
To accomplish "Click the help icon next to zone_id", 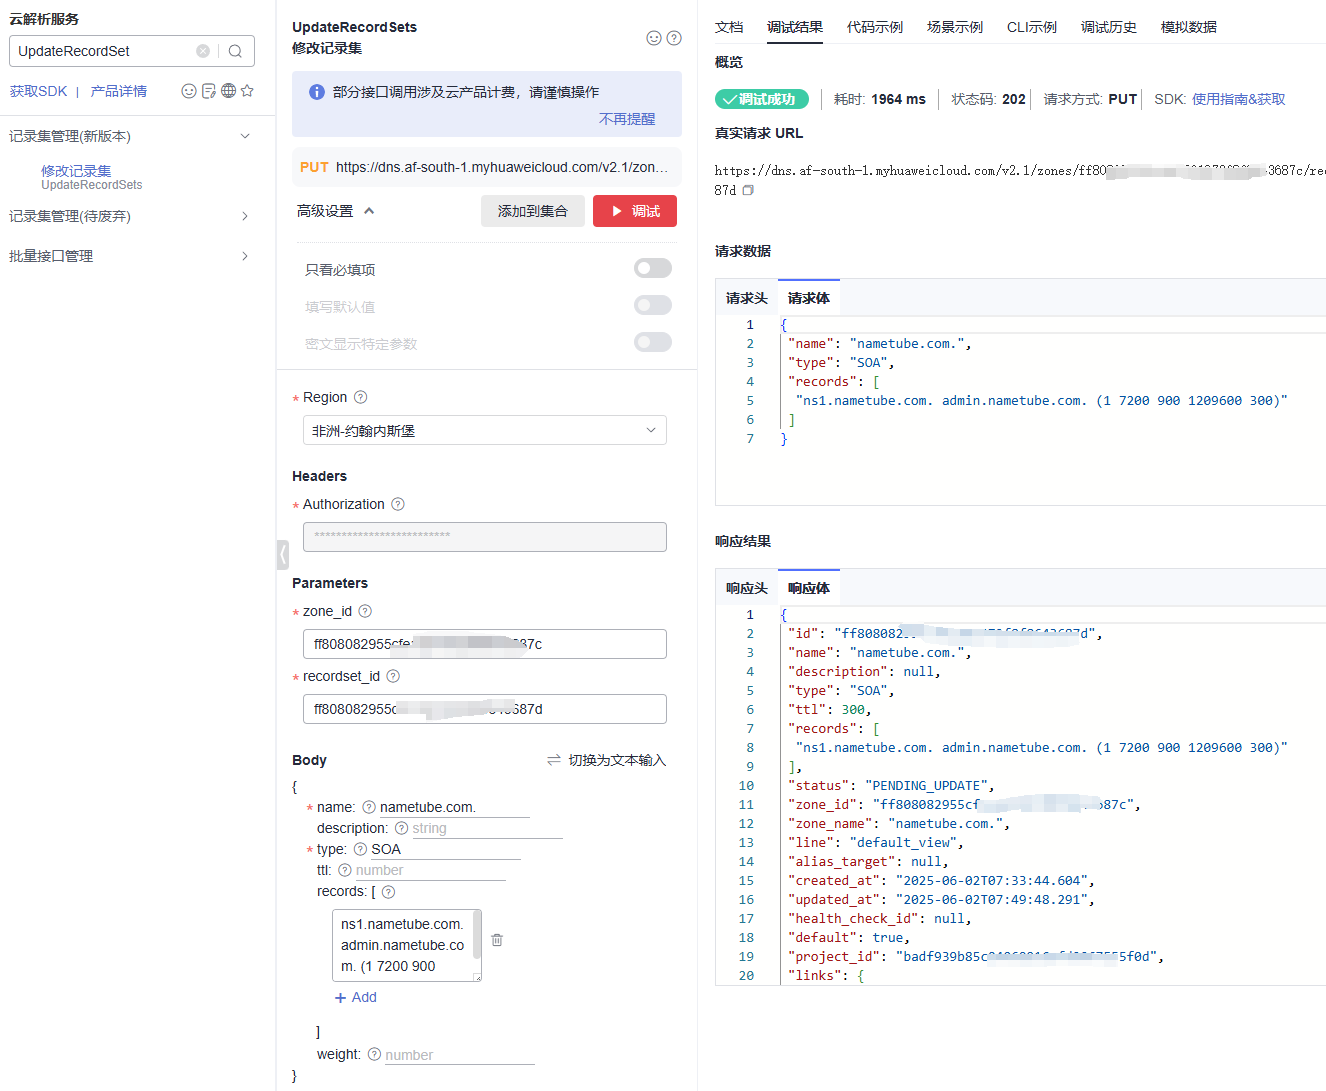I will coord(365,611).
